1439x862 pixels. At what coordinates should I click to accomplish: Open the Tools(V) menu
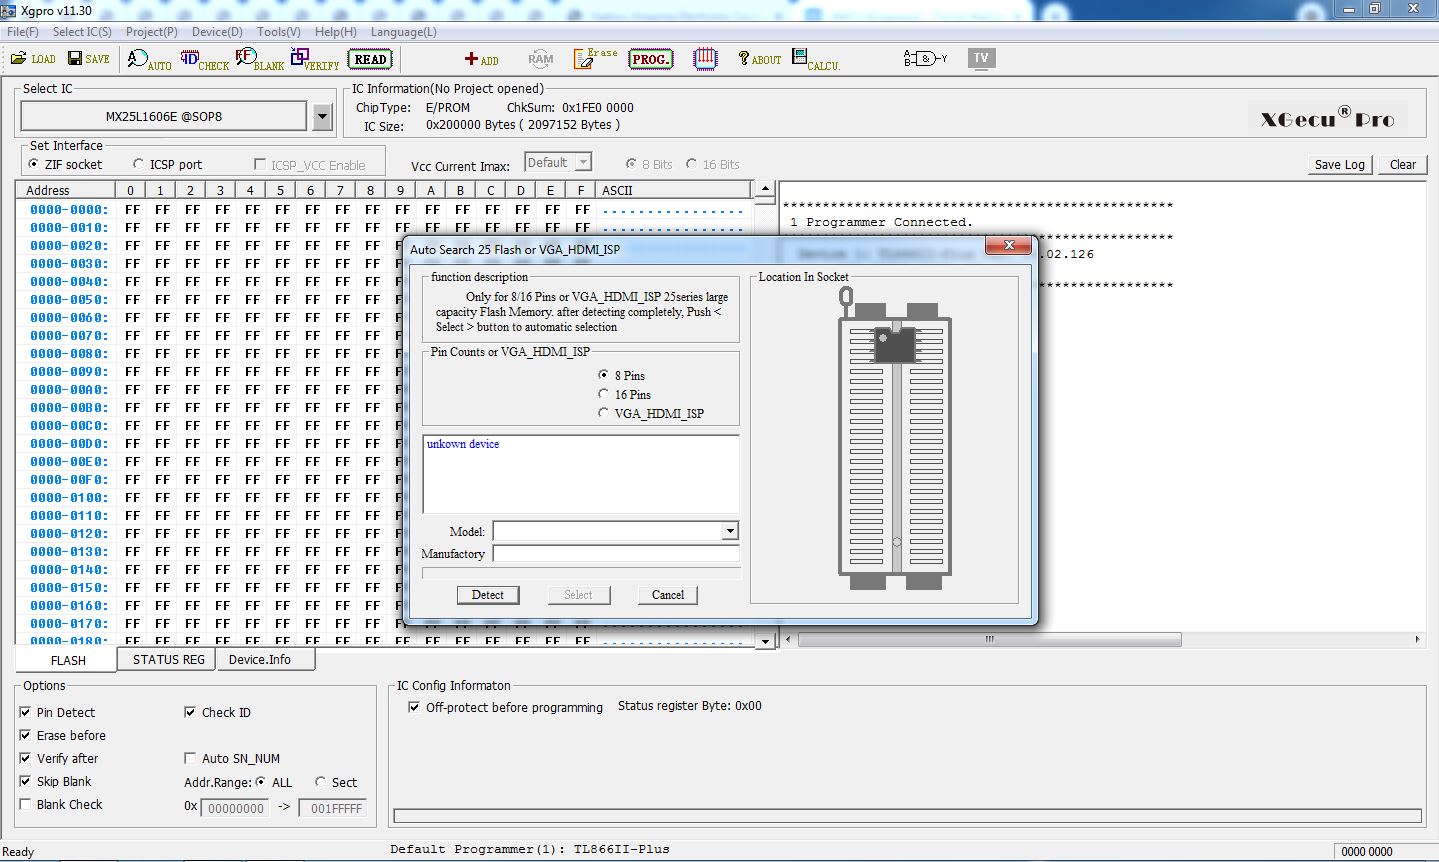click(x=278, y=32)
